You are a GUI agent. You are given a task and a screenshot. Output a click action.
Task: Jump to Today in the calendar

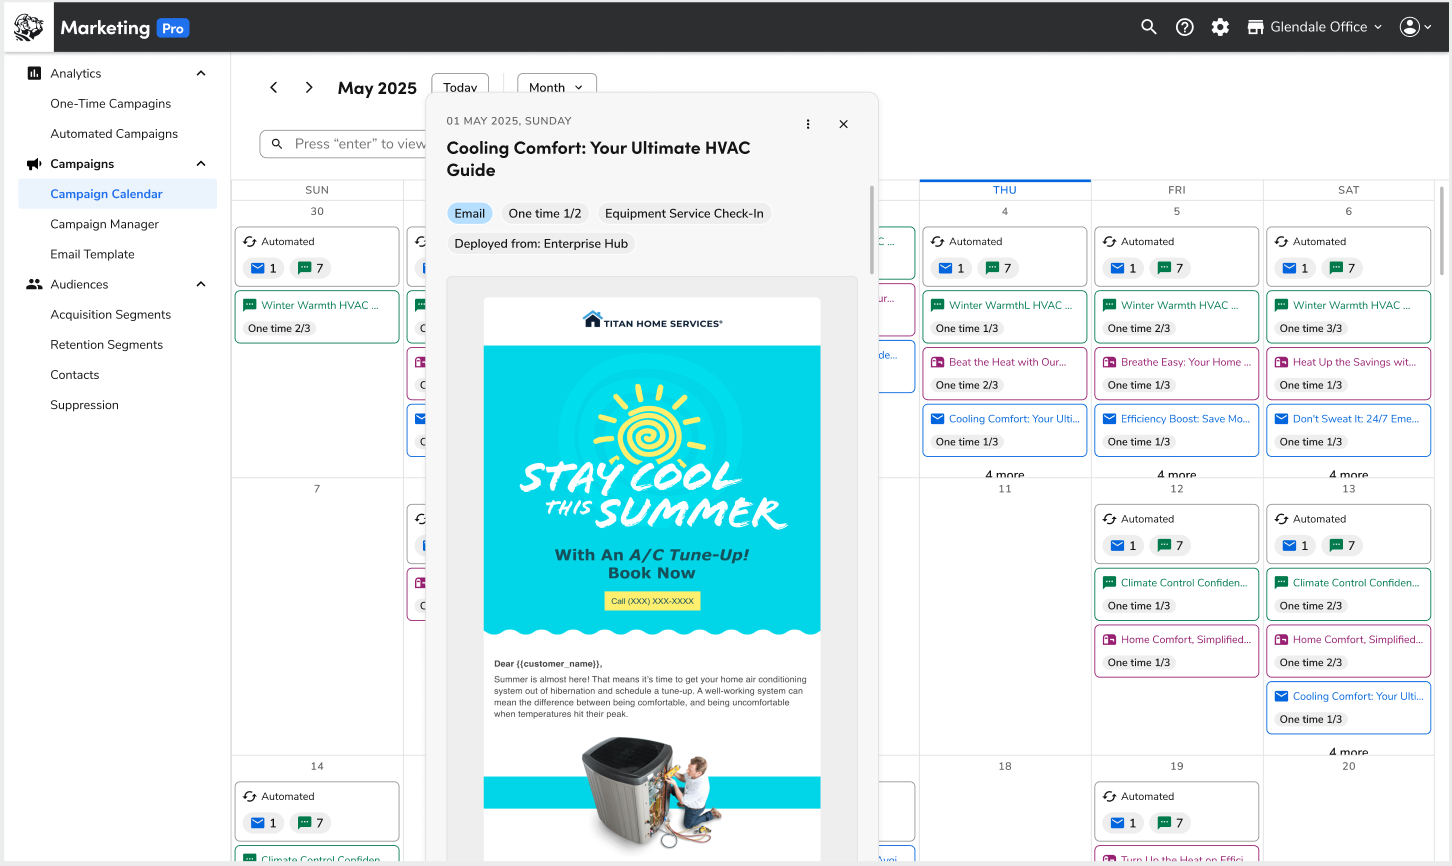[460, 87]
